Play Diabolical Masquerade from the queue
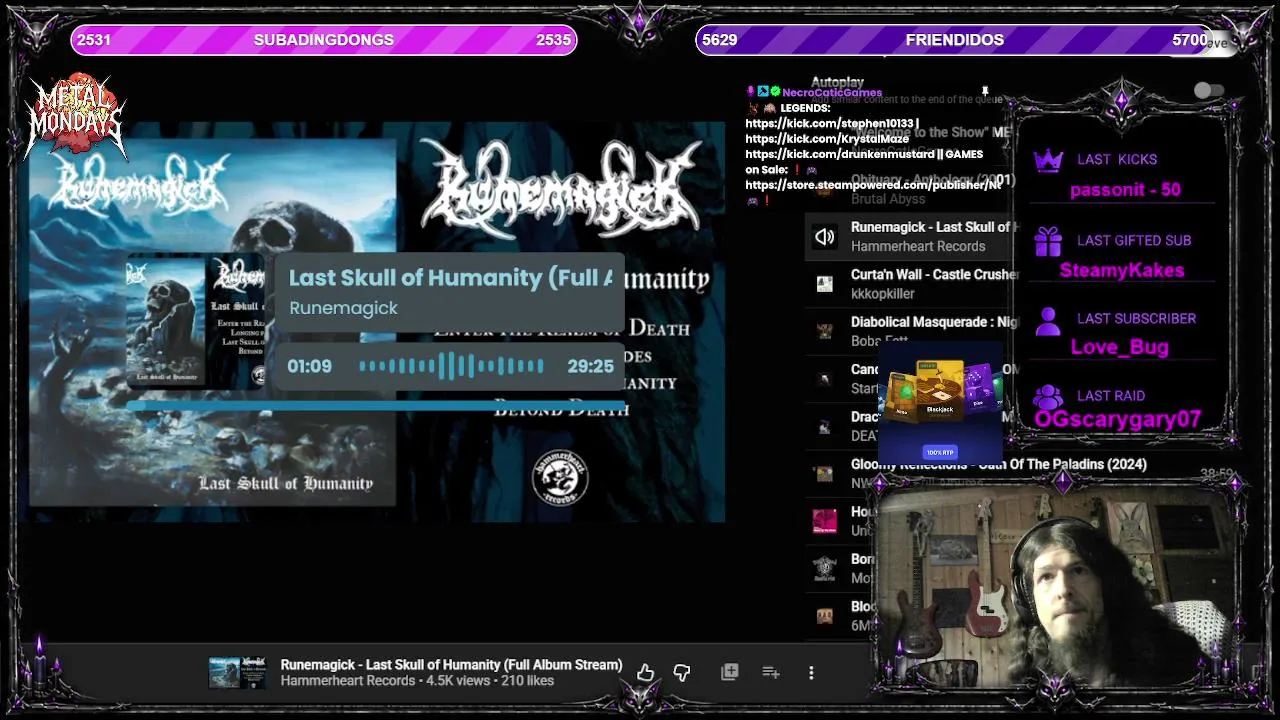 point(910,331)
